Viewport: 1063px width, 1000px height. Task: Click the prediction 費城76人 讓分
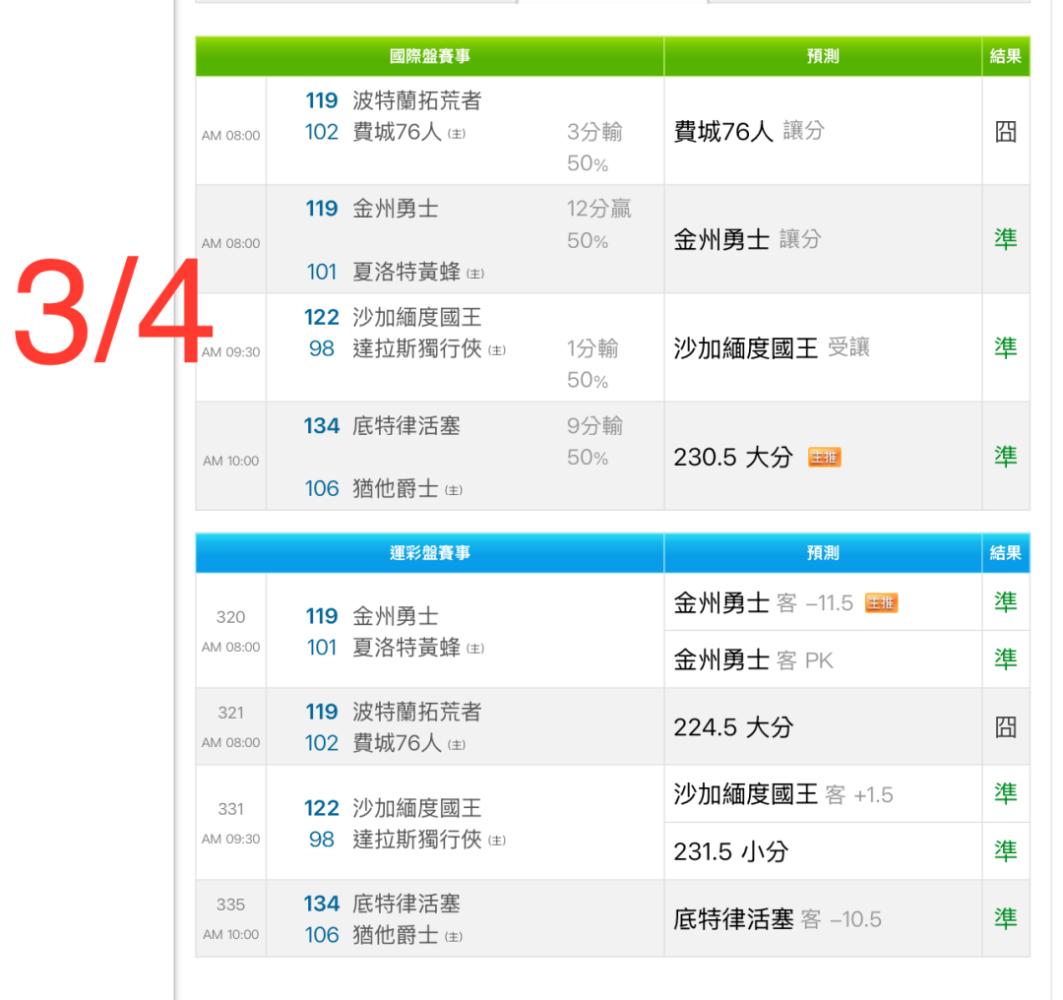pos(749,132)
